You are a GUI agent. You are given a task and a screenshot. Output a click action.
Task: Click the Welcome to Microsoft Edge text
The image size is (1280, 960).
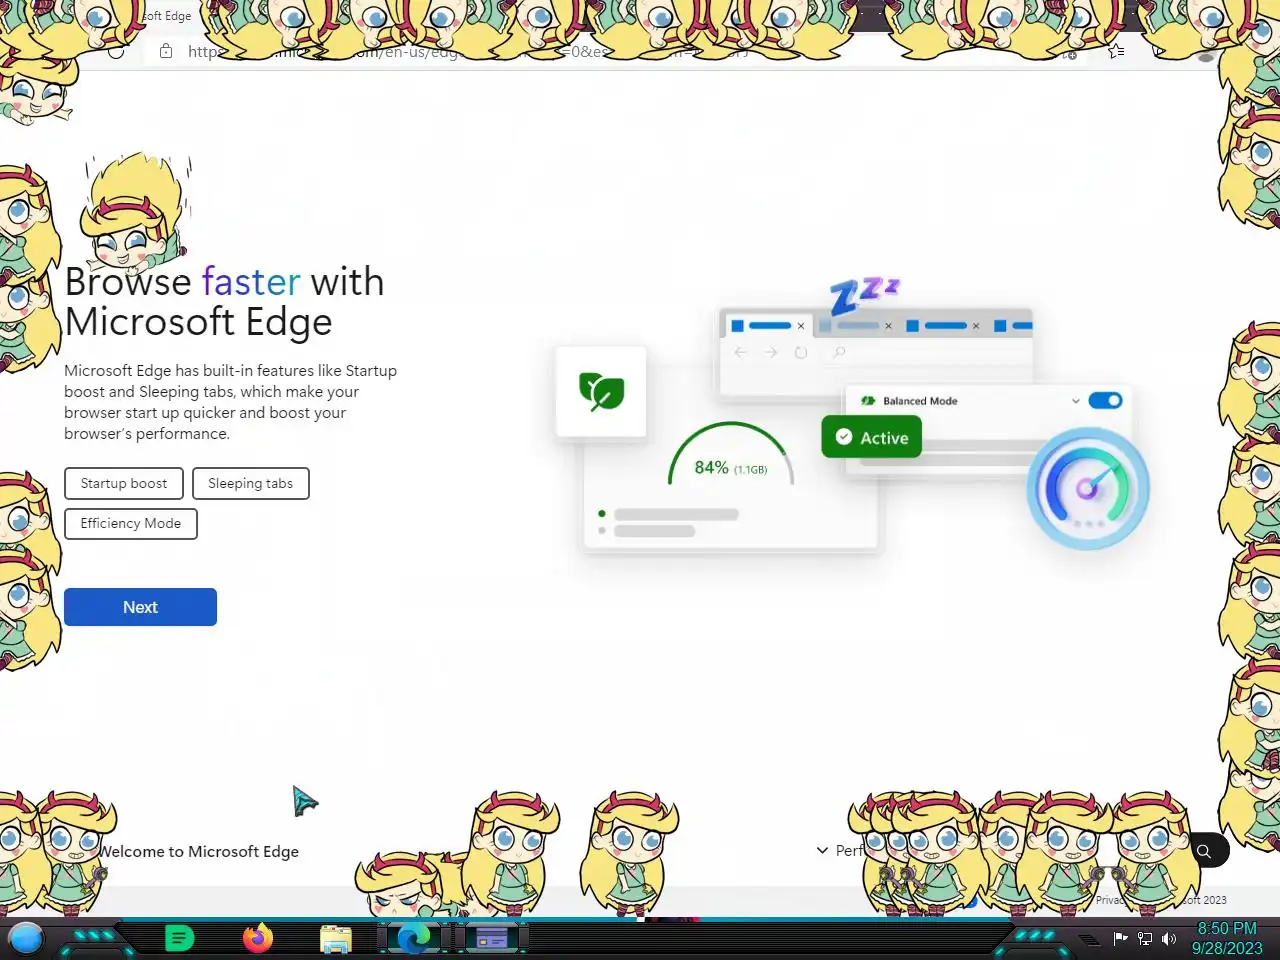coord(198,851)
